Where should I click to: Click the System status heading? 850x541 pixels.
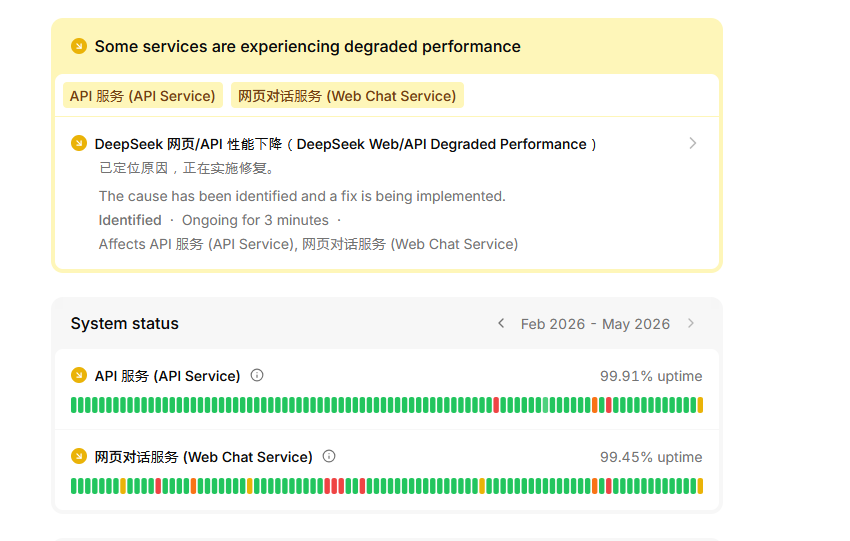tap(125, 324)
